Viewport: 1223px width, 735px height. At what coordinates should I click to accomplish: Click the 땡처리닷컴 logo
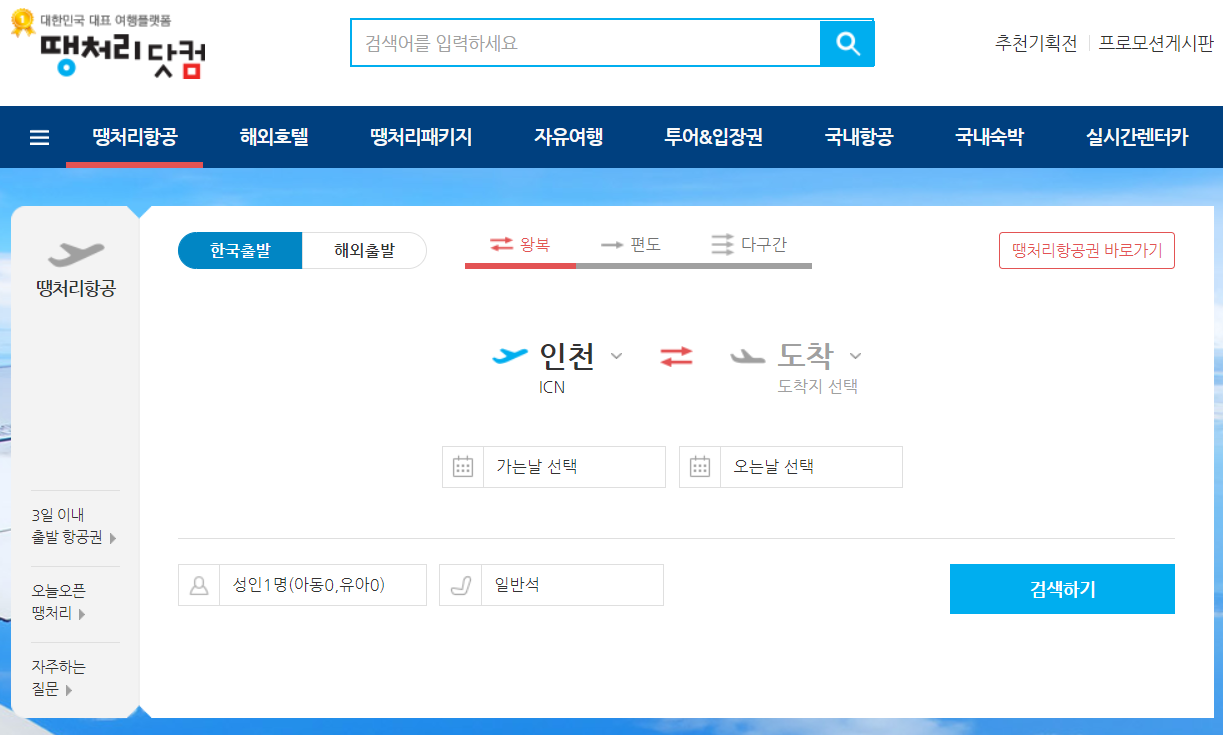pyautogui.click(x=108, y=45)
